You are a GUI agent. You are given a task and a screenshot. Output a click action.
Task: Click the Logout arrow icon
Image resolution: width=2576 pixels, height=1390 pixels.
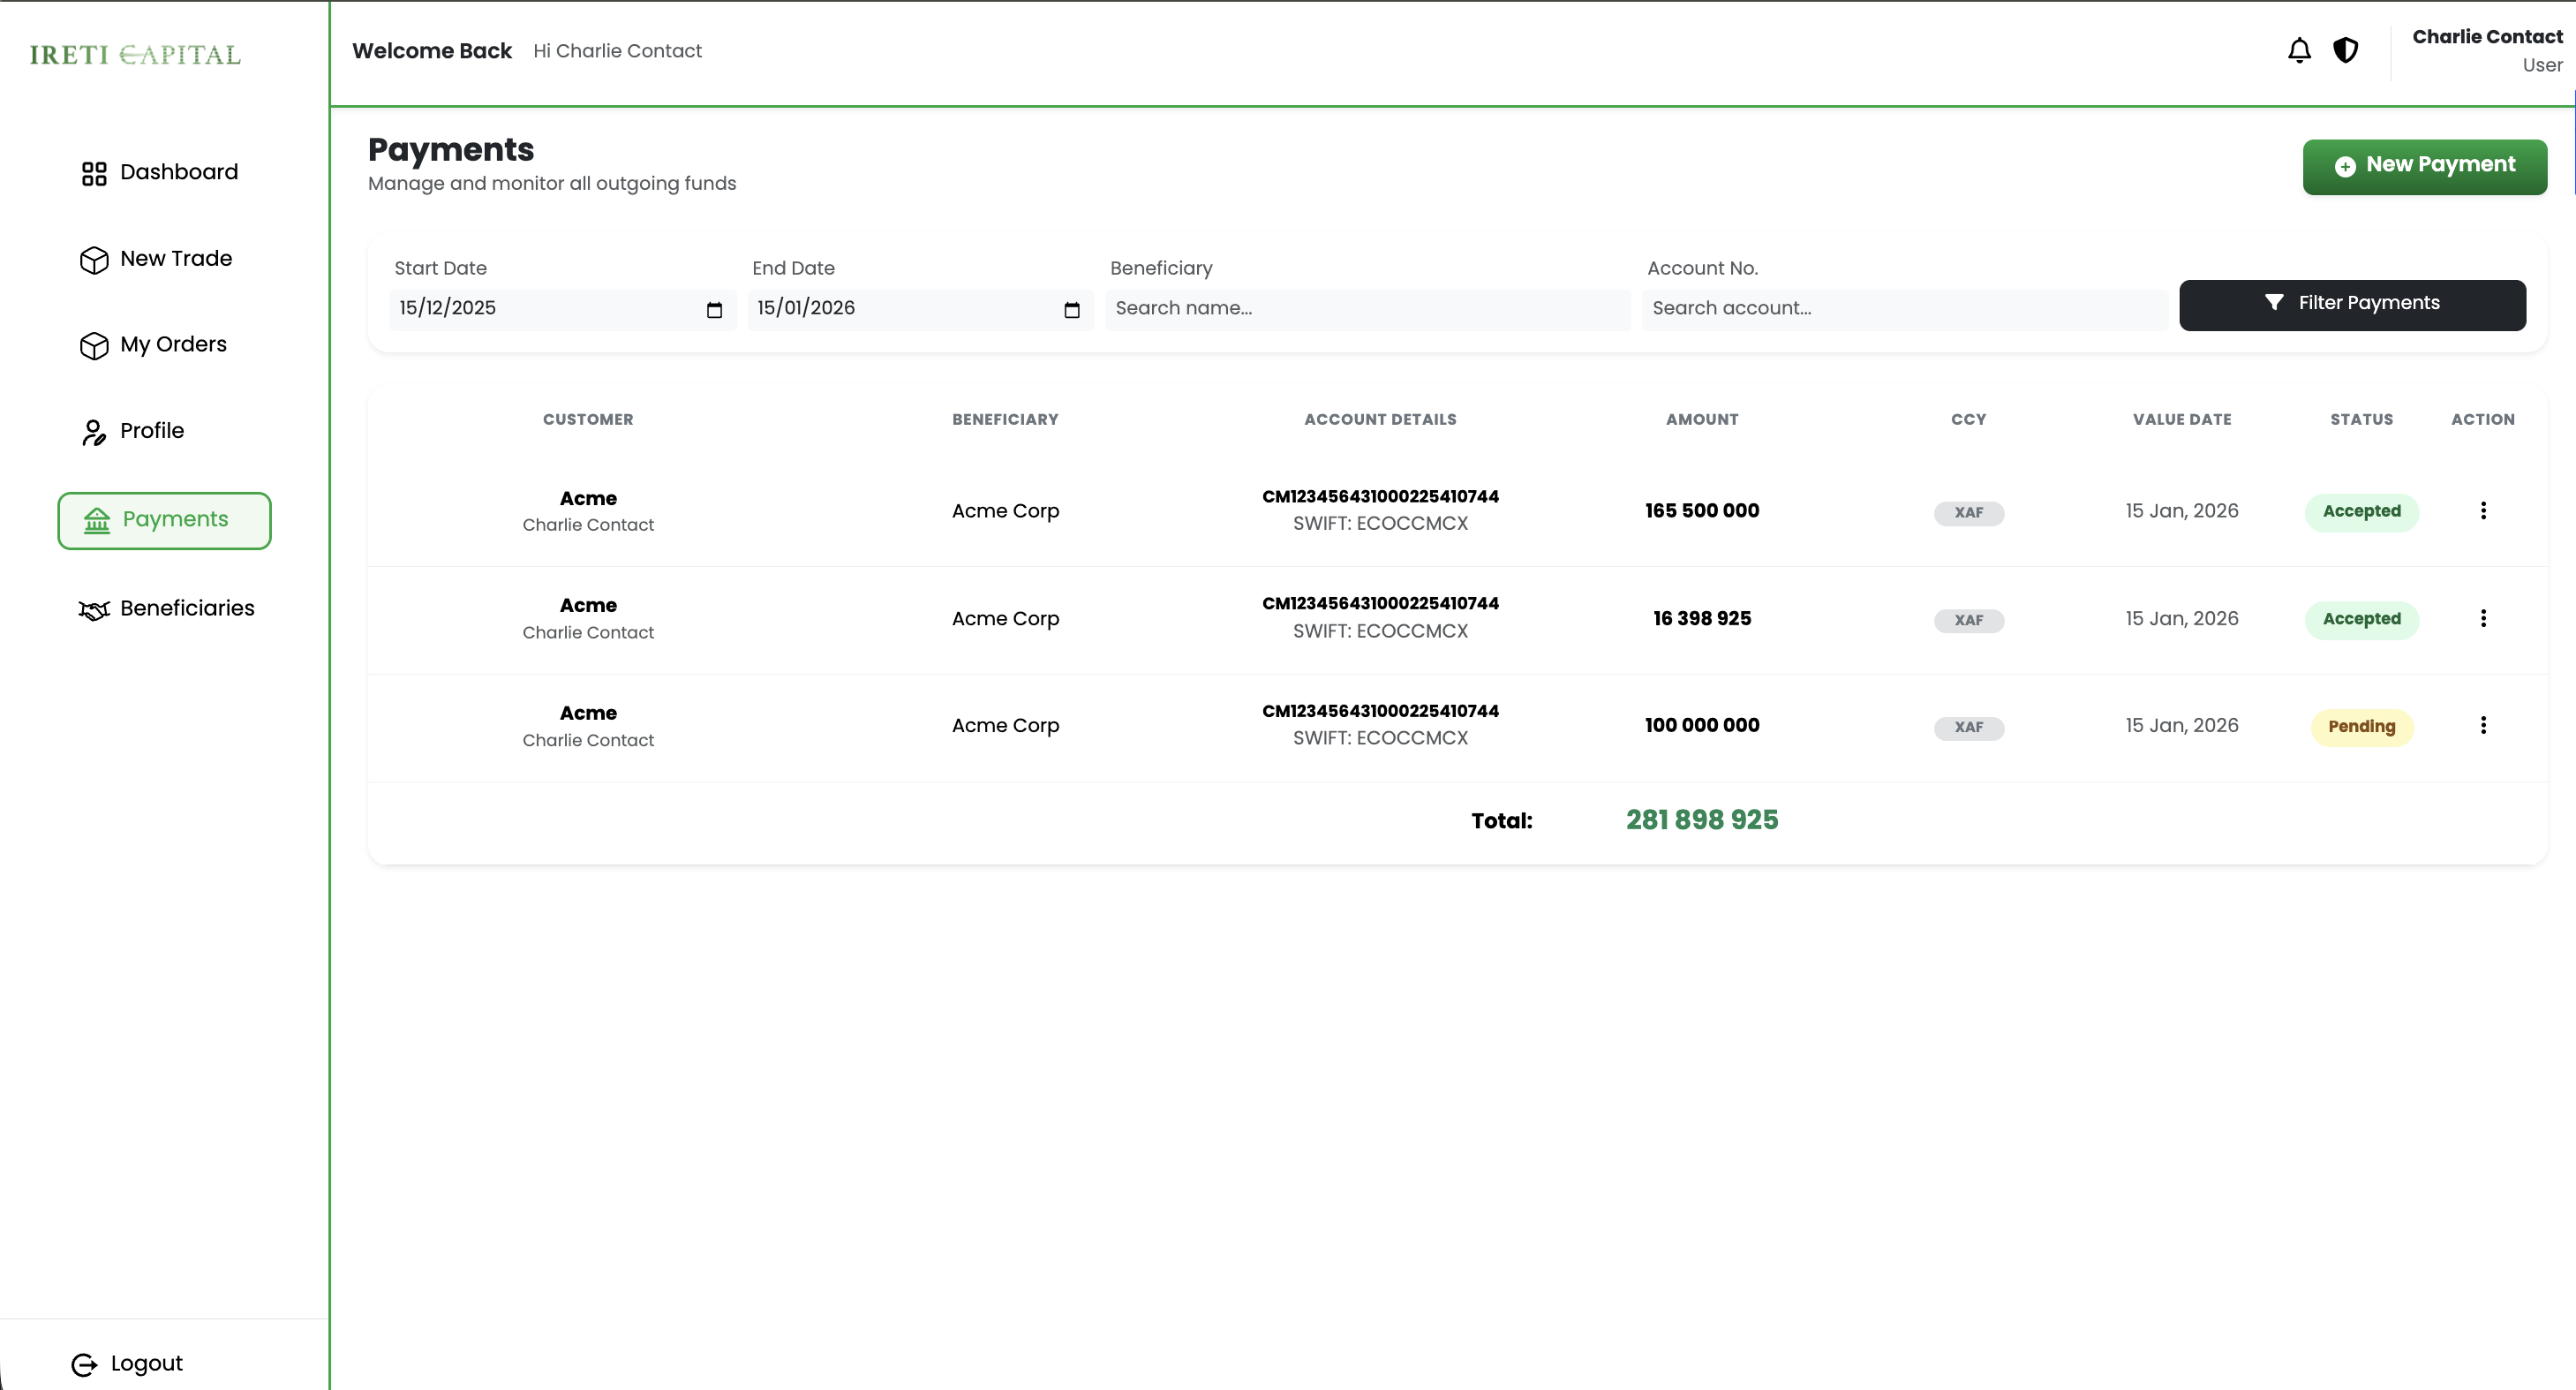tap(84, 1363)
